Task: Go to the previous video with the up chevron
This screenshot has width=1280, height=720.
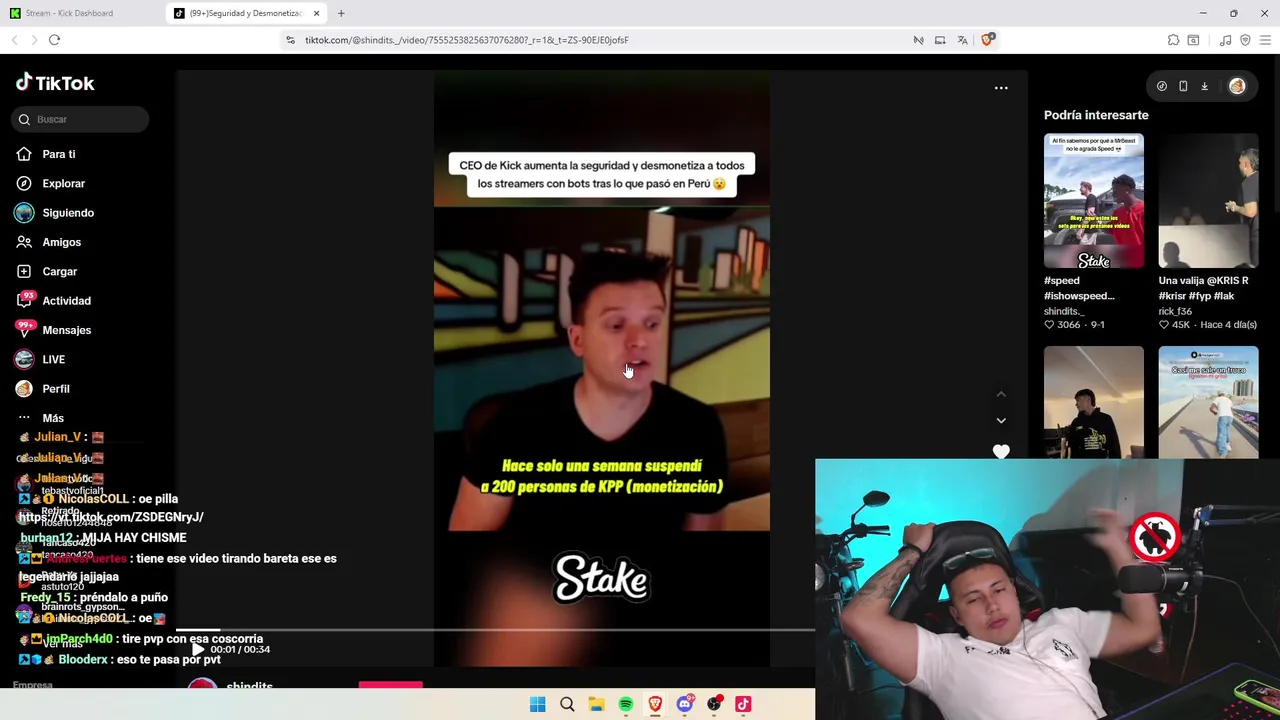Action: click(1001, 394)
